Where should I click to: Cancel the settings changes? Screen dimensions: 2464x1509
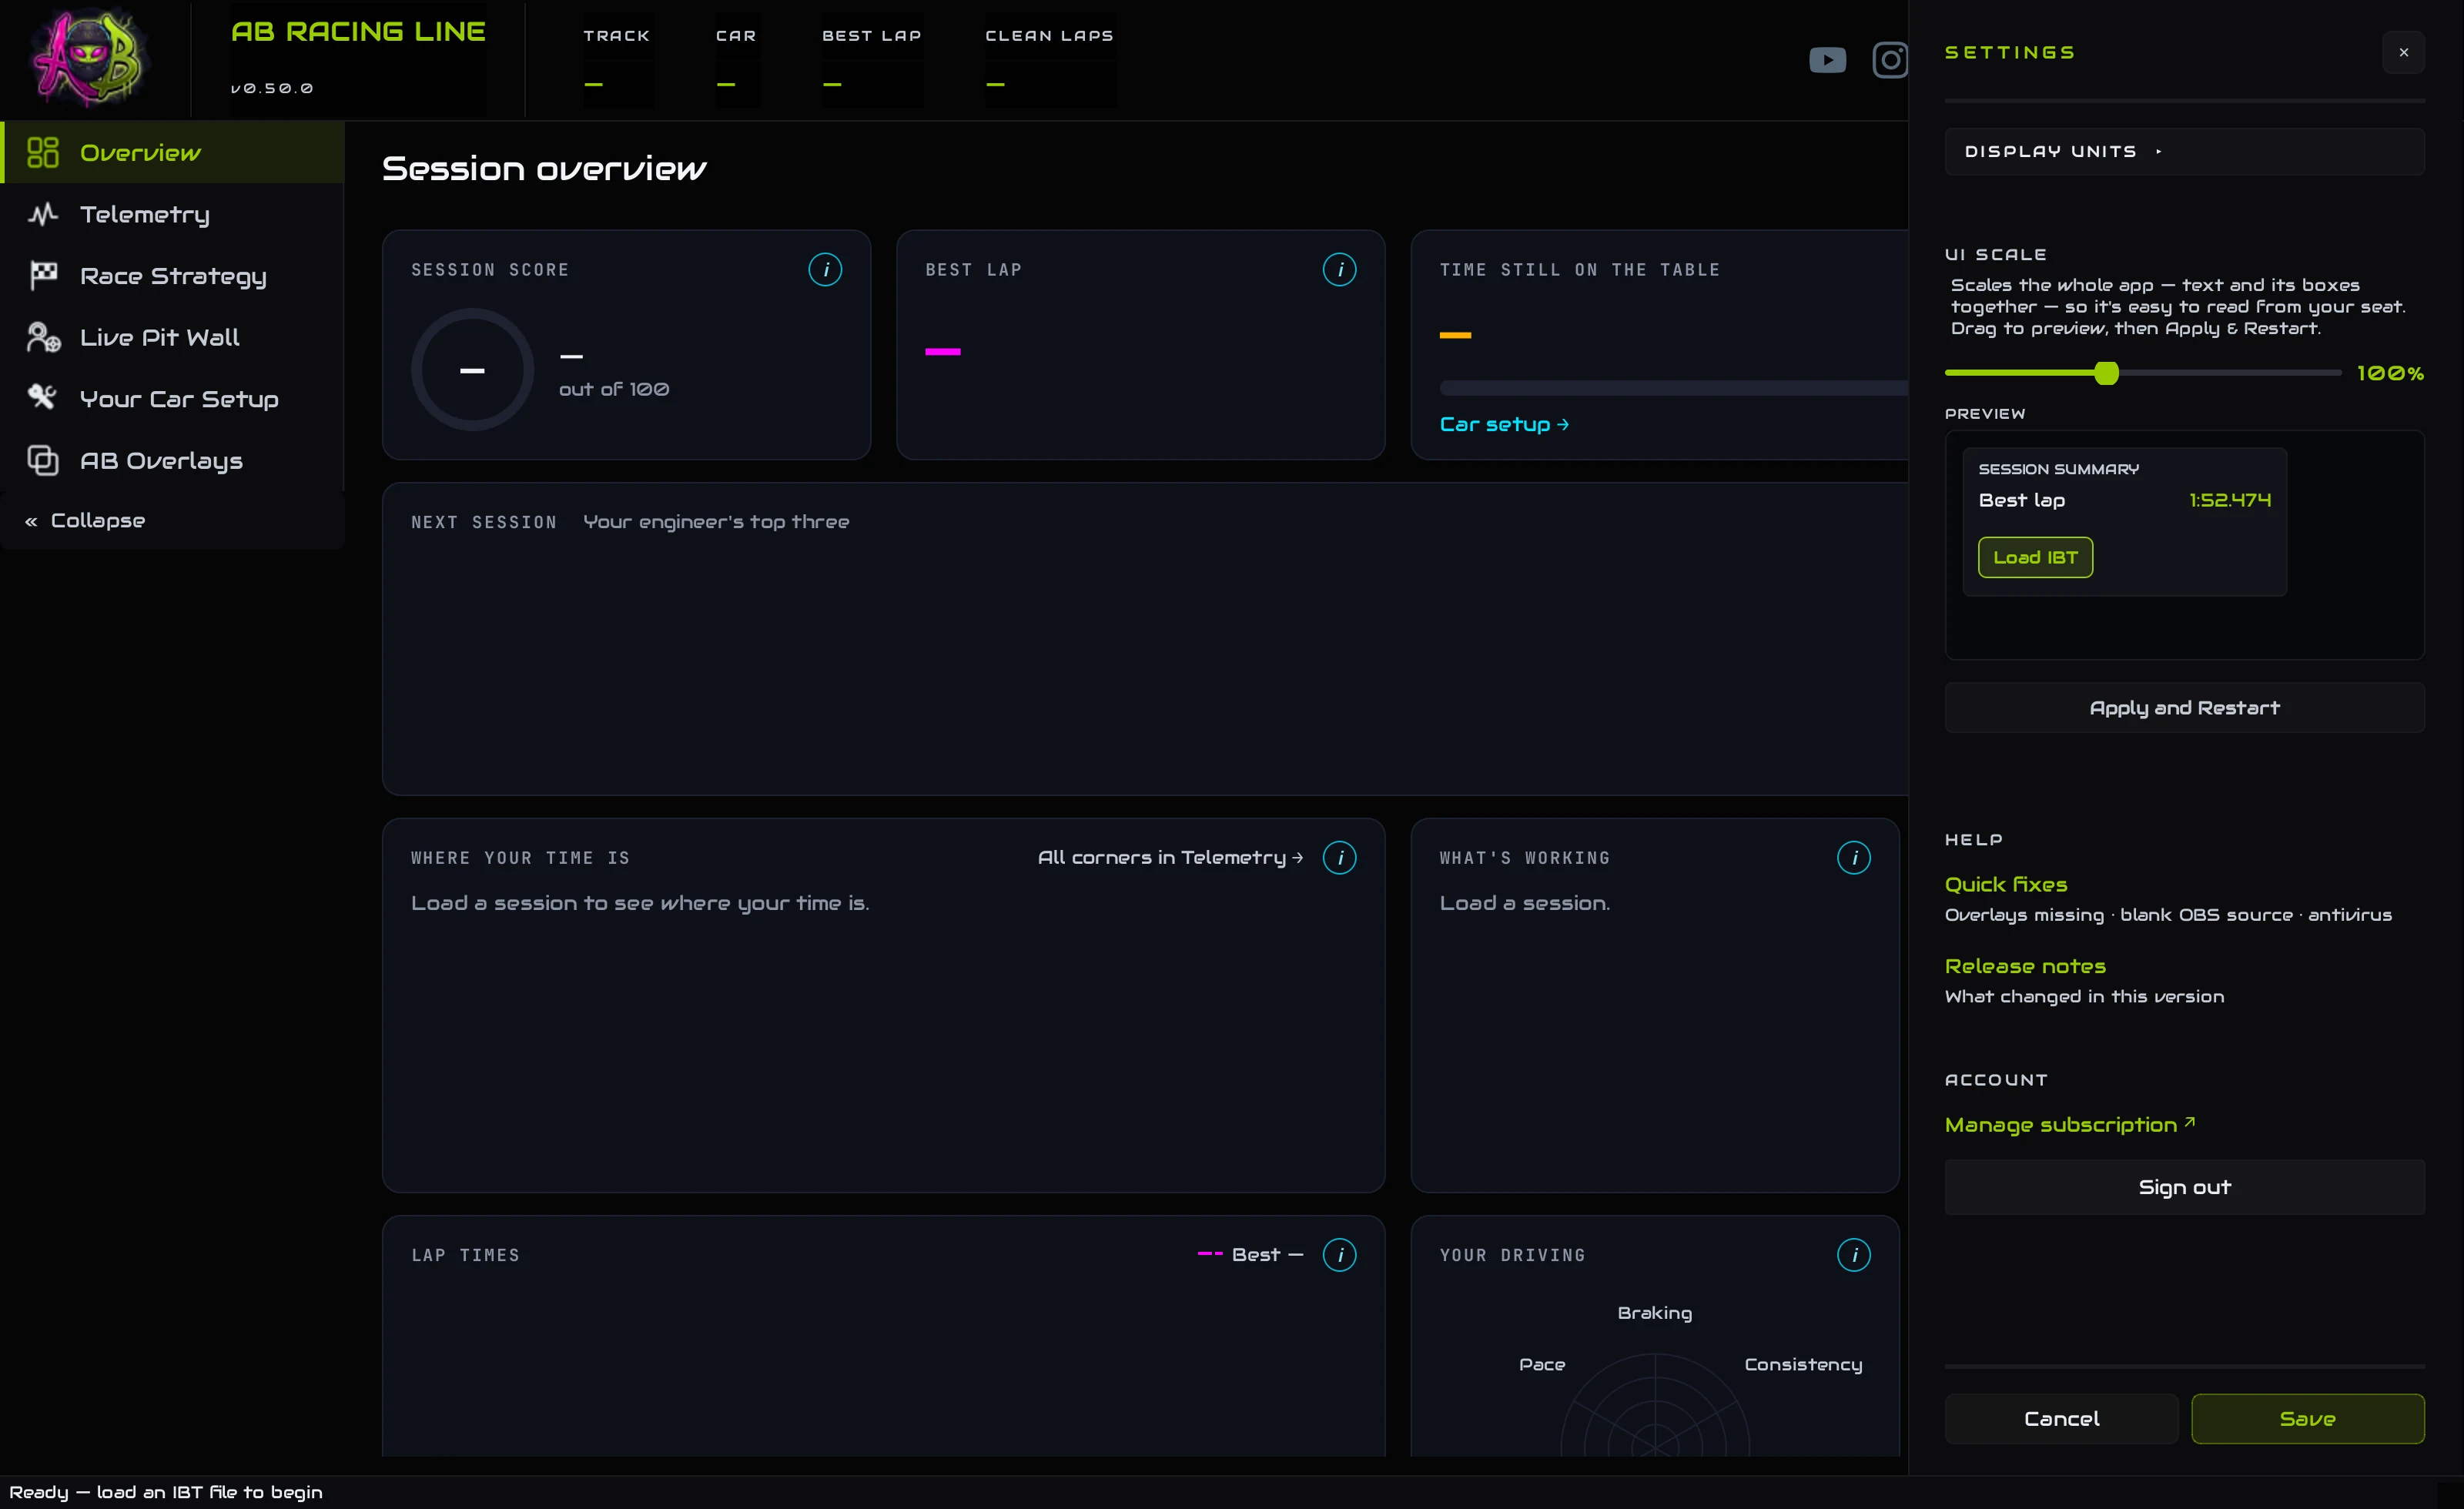click(x=2061, y=1418)
